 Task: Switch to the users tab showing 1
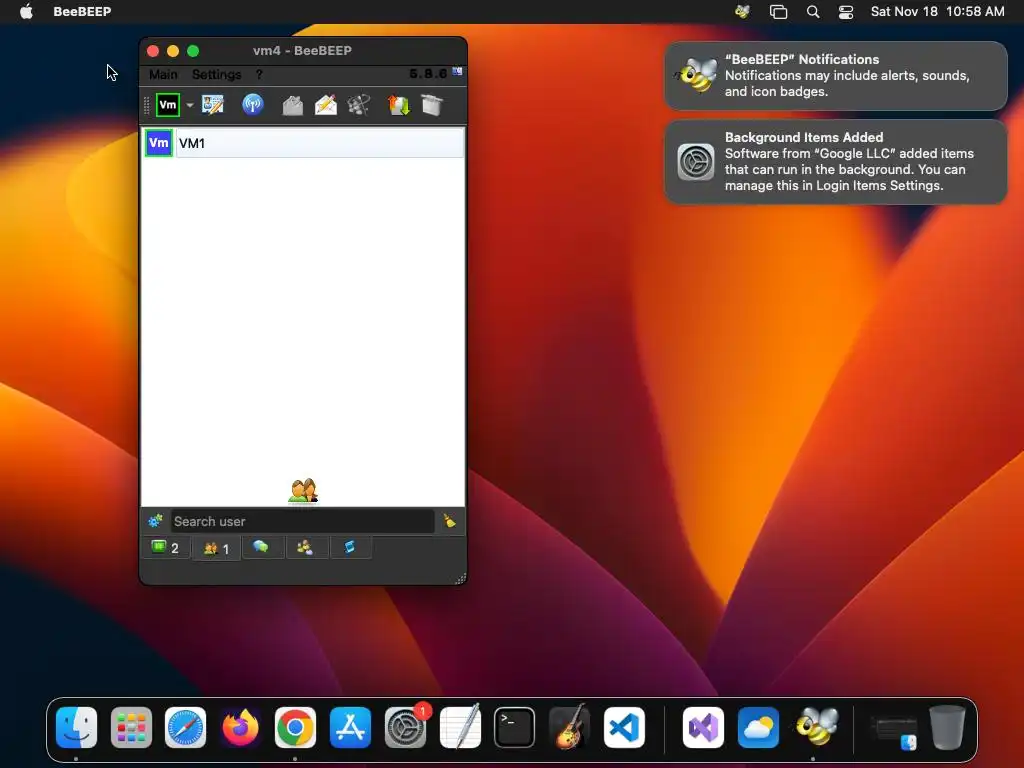pos(216,548)
